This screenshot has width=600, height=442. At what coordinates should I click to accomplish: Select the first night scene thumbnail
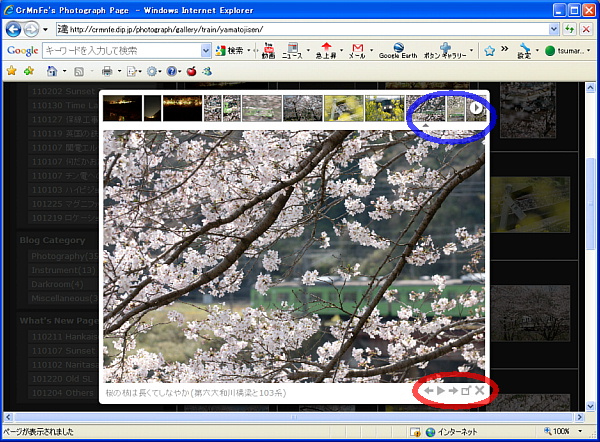click(x=122, y=107)
